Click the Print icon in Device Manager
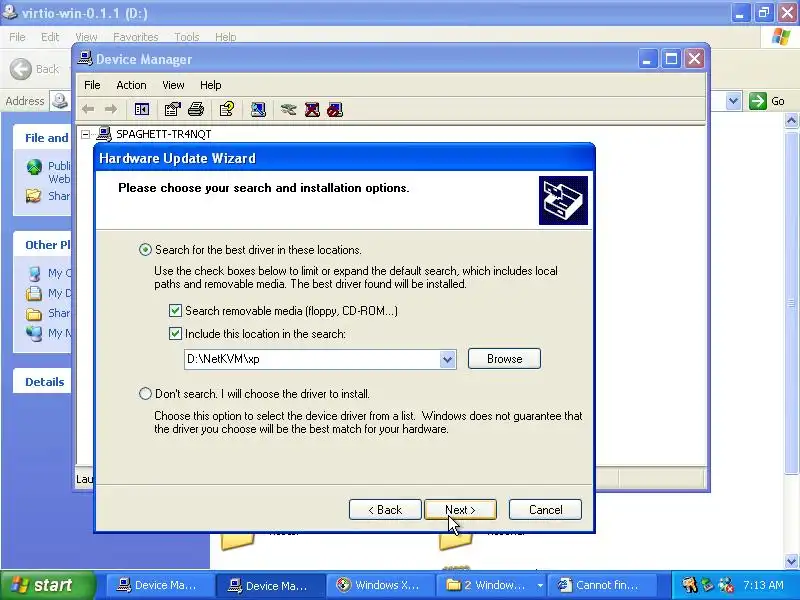800x600 pixels. pyautogui.click(x=196, y=109)
